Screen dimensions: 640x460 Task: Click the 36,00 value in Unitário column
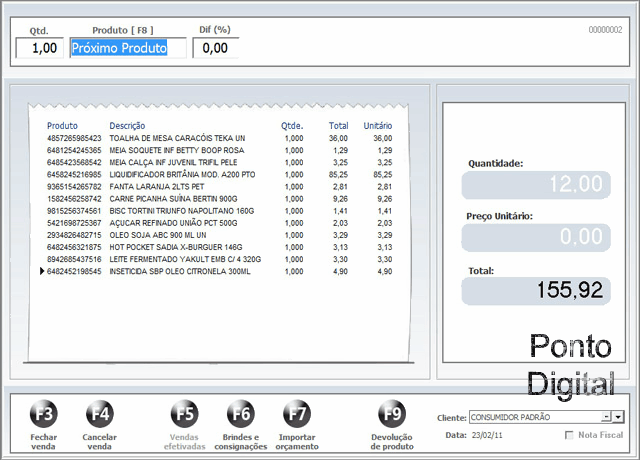(x=382, y=138)
